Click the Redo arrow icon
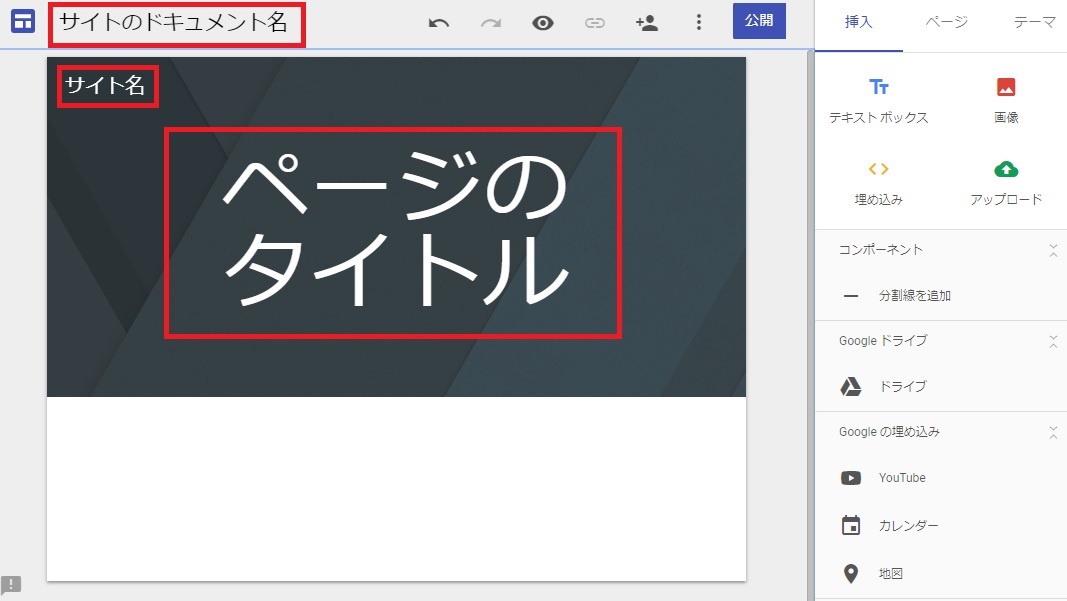Screen dimensions: 1067x601 click(x=491, y=23)
